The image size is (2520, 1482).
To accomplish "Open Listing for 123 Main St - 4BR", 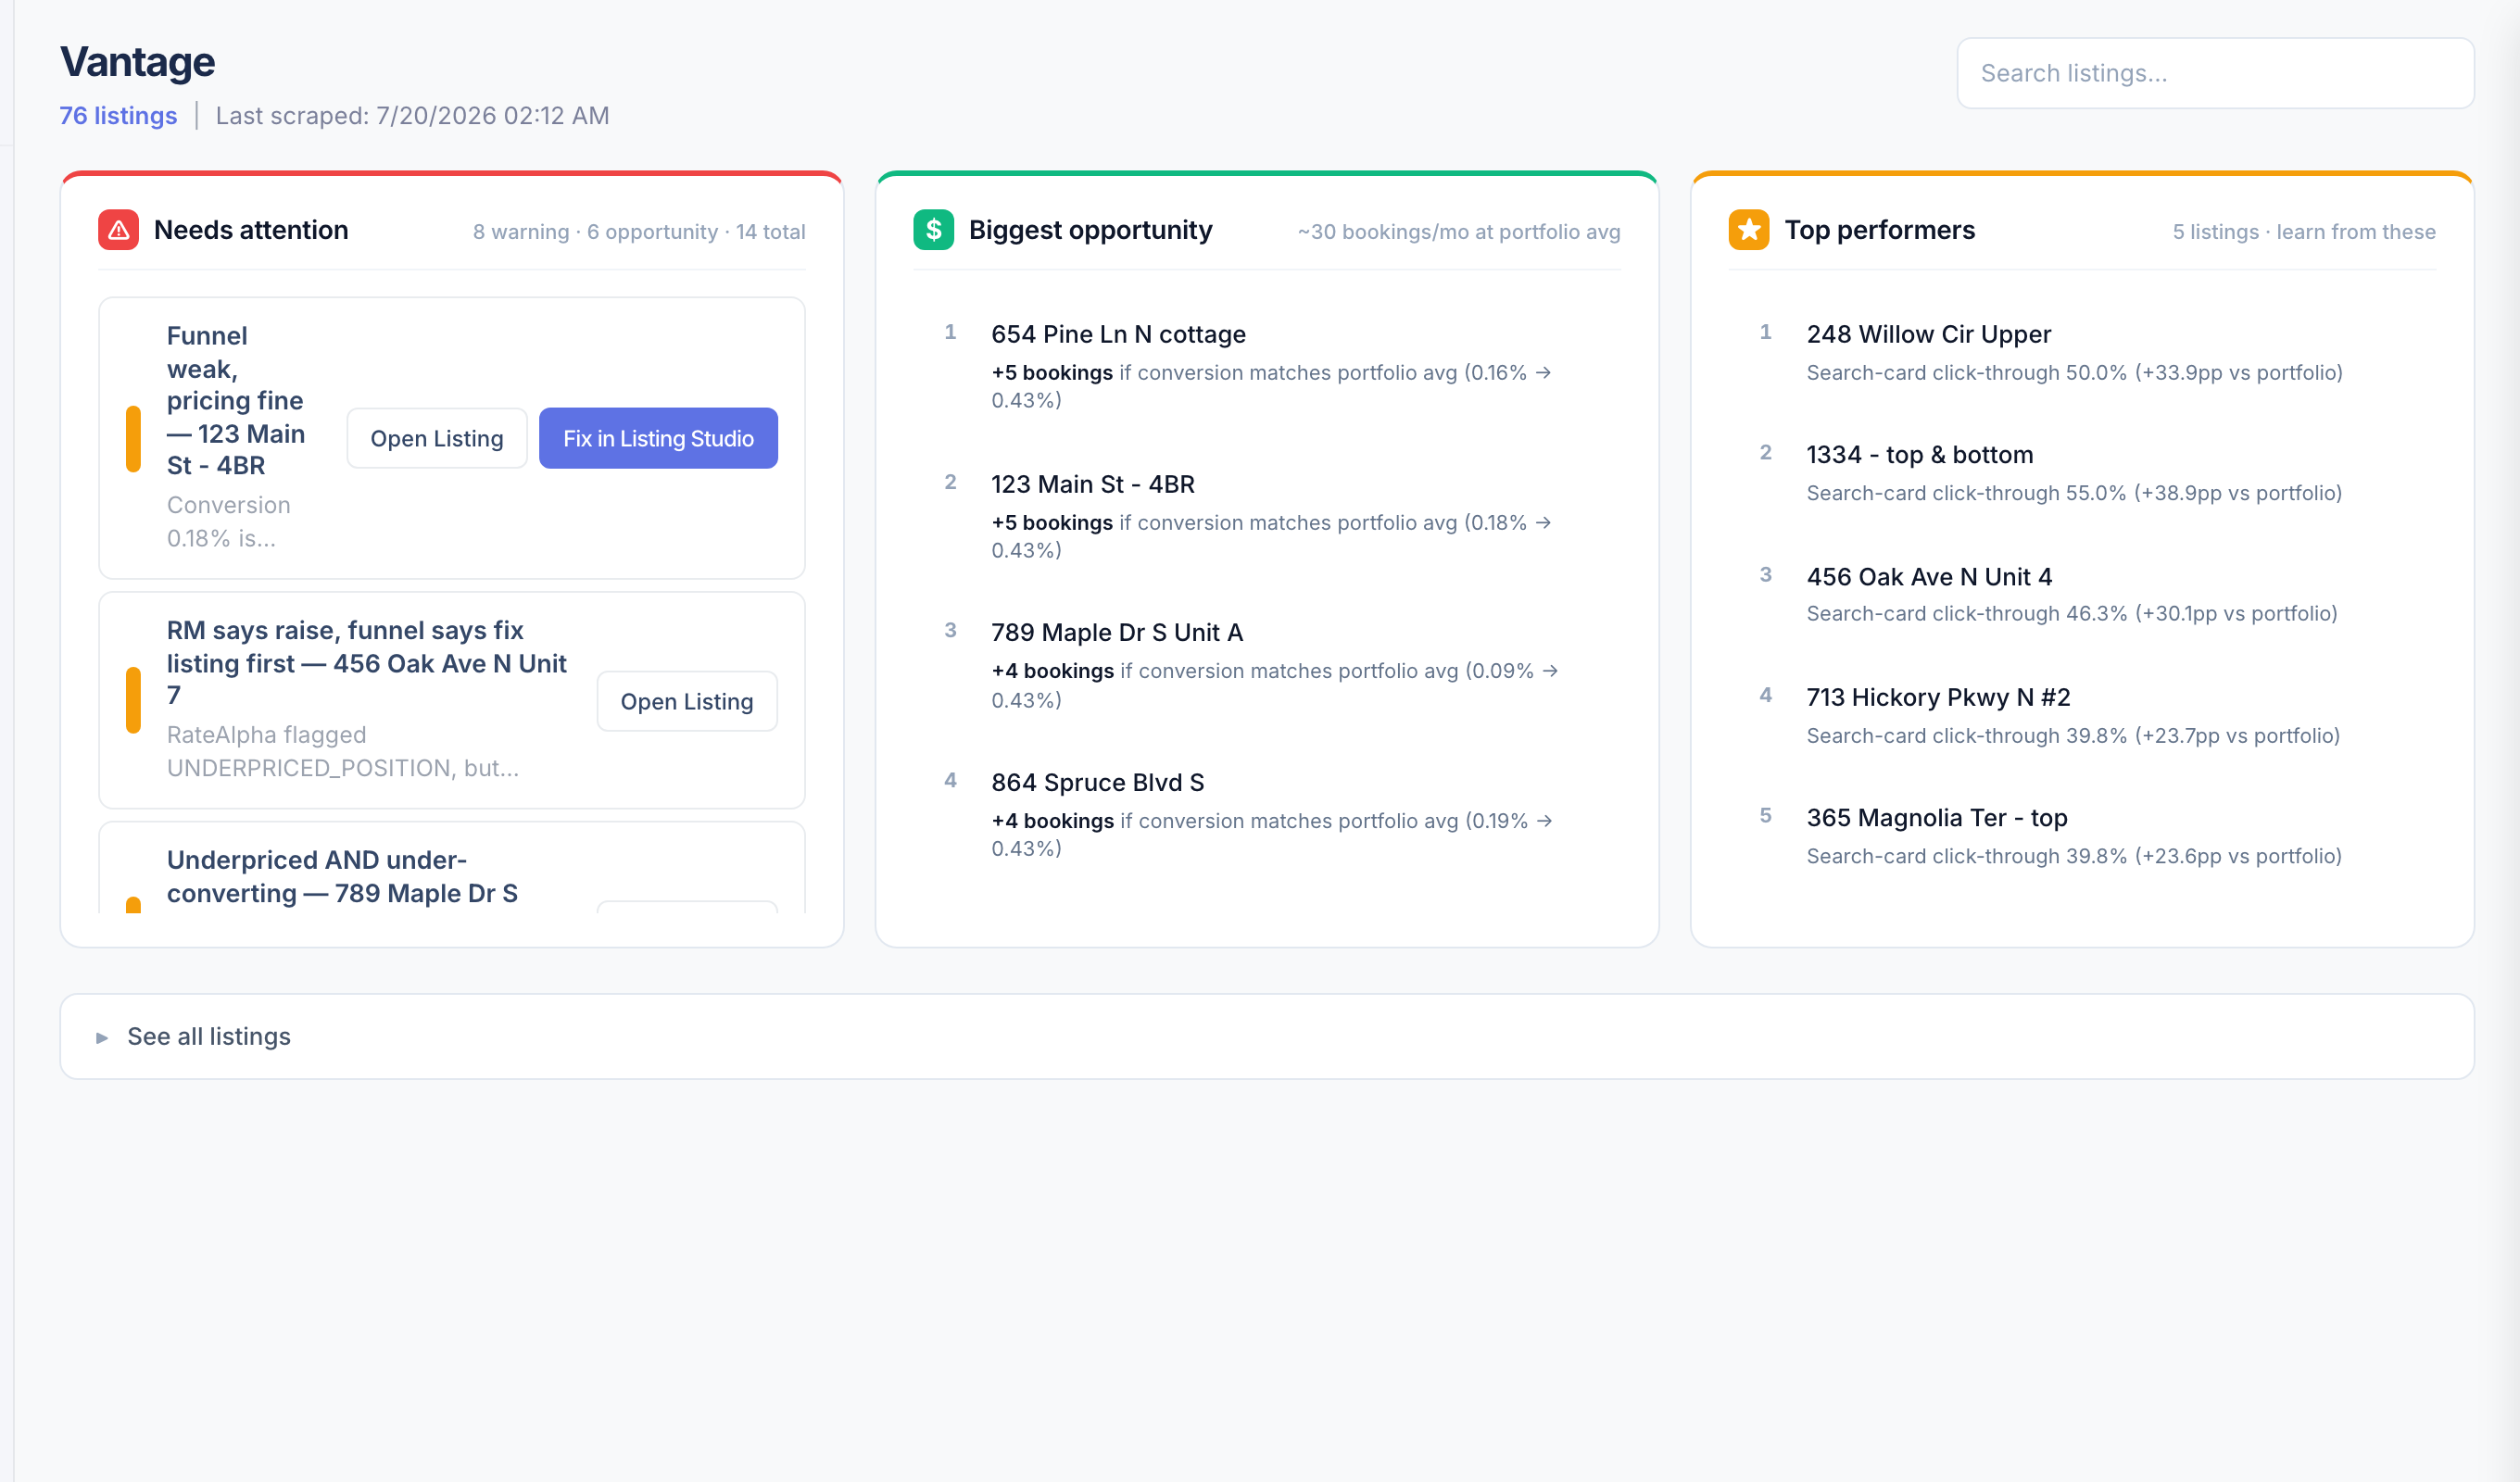I will (437, 438).
